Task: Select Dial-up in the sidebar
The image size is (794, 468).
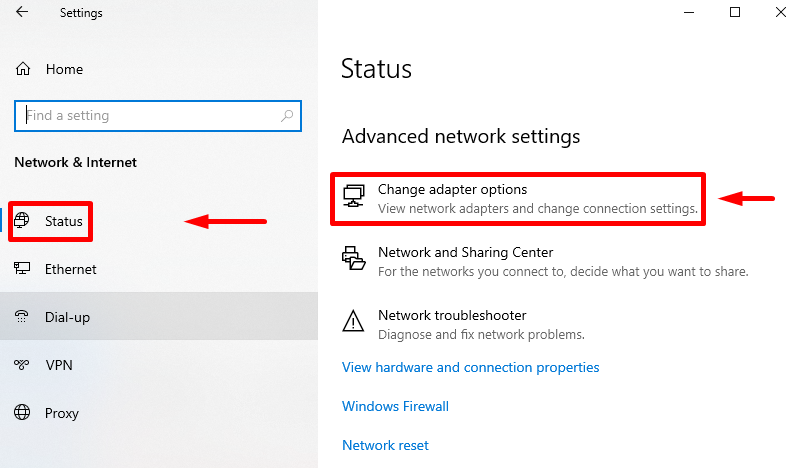Action: click(x=159, y=317)
